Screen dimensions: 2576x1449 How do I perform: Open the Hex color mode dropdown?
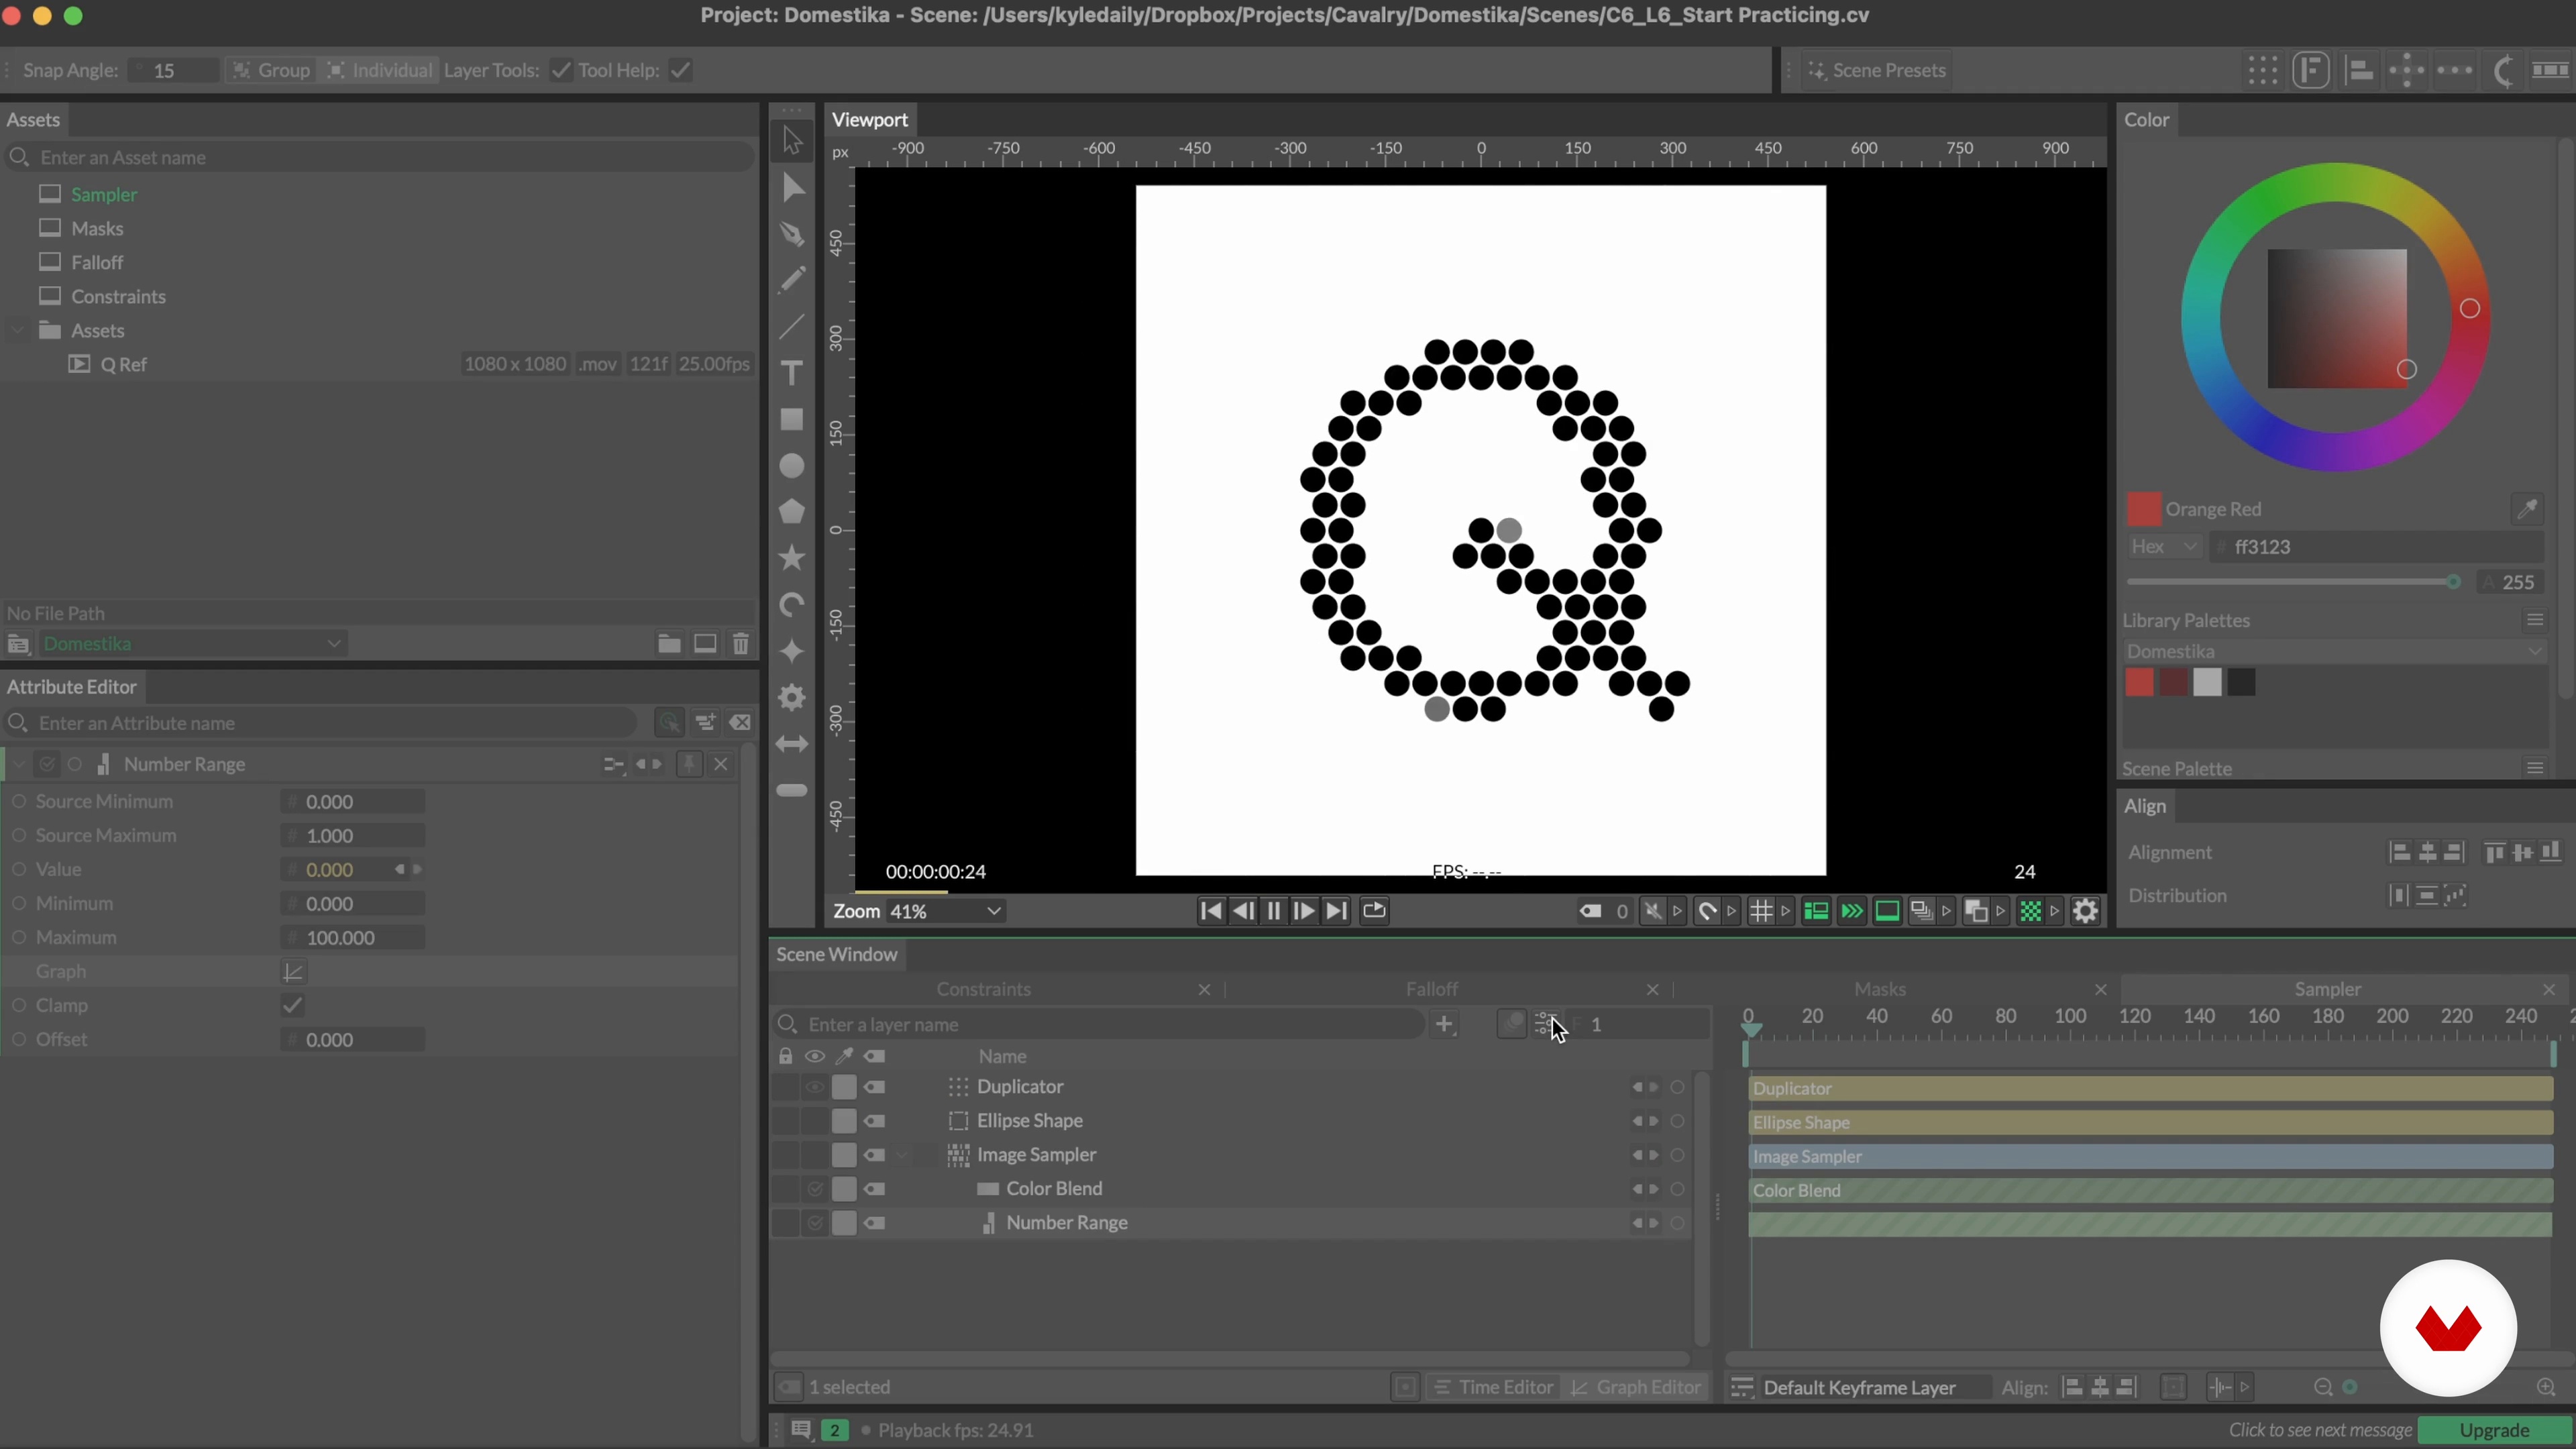[2164, 547]
